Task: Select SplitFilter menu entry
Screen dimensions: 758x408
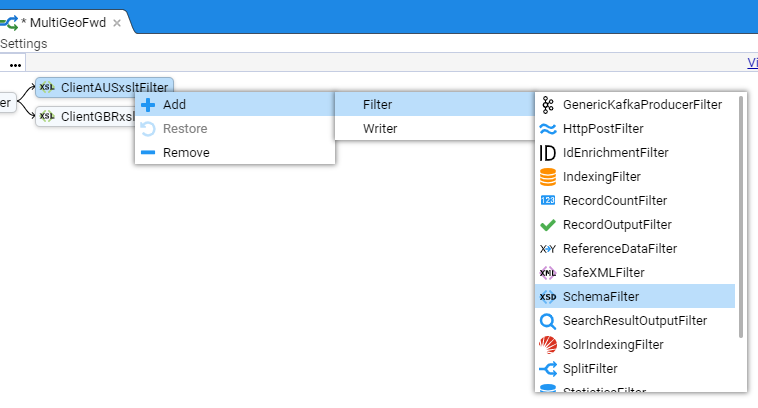Action: pos(590,369)
